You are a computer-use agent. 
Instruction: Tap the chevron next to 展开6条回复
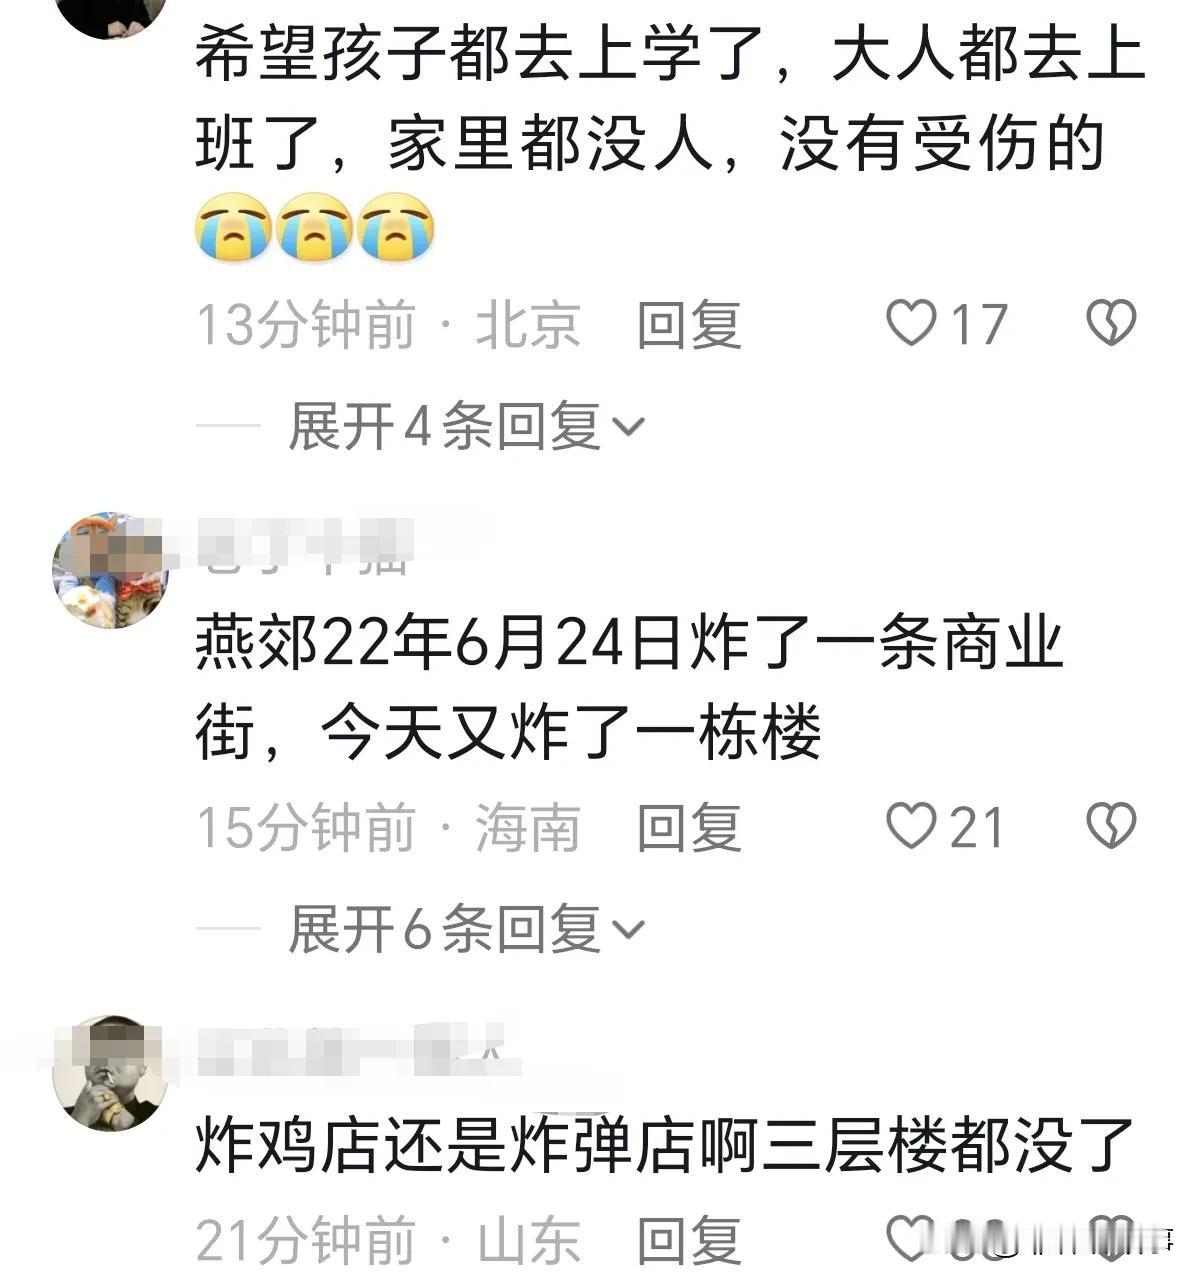(628, 931)
